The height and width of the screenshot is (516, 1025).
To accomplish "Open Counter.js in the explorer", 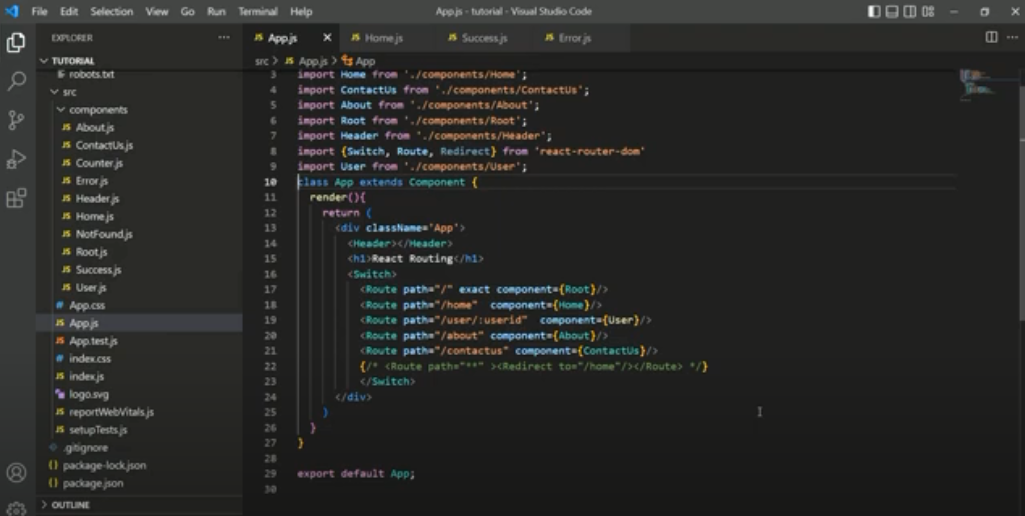I will (99, 163).
